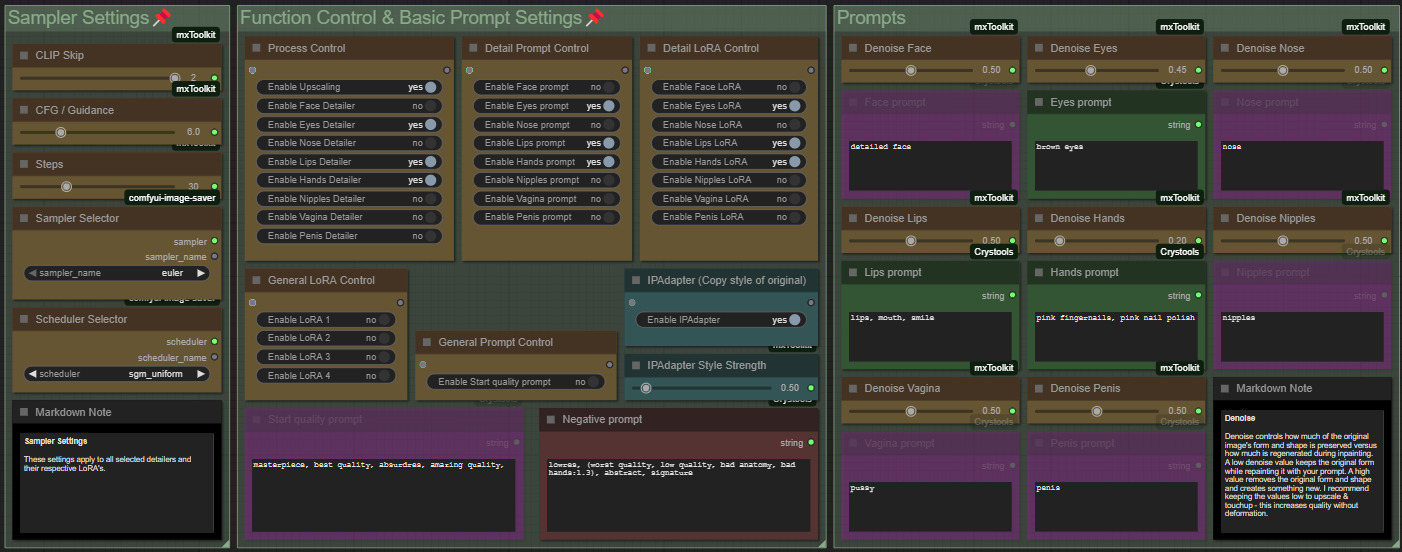Click the collapse dot on Detail LoRA Control node
The width and height of the screenshot is (1402, 552).
pos(648,48)
